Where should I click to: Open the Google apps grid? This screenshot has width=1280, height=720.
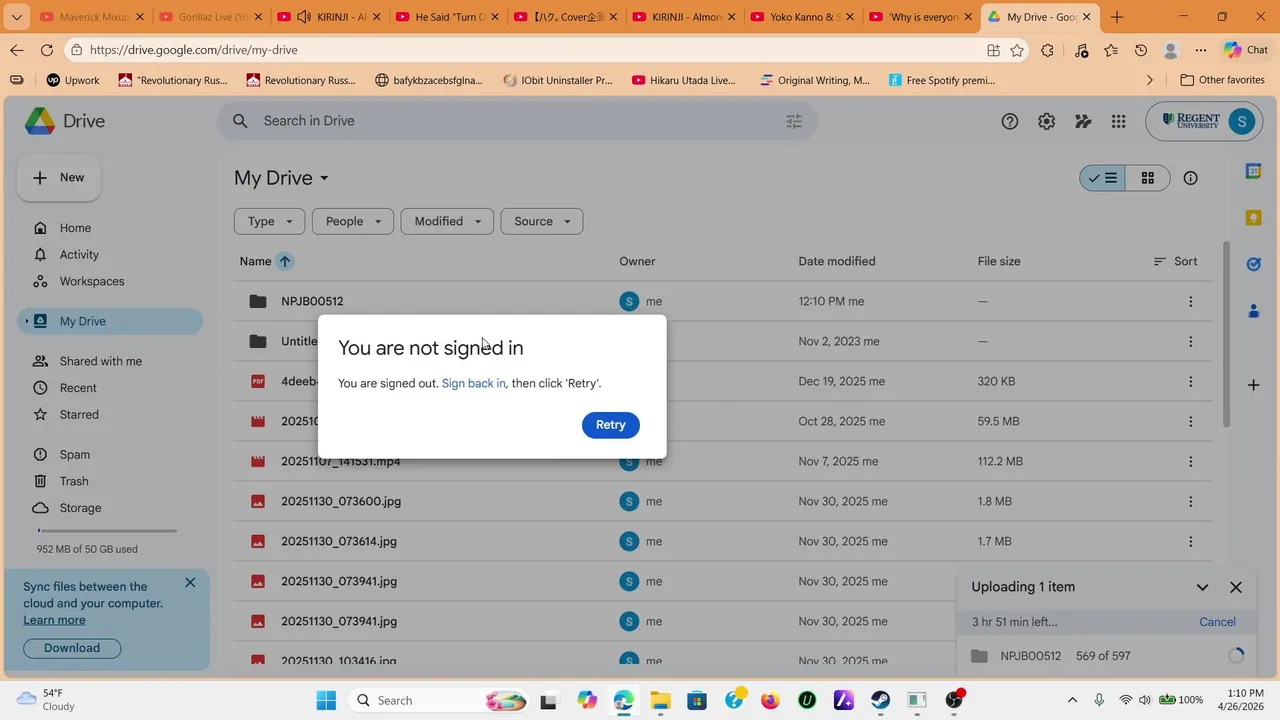(x=1118, y=121)
